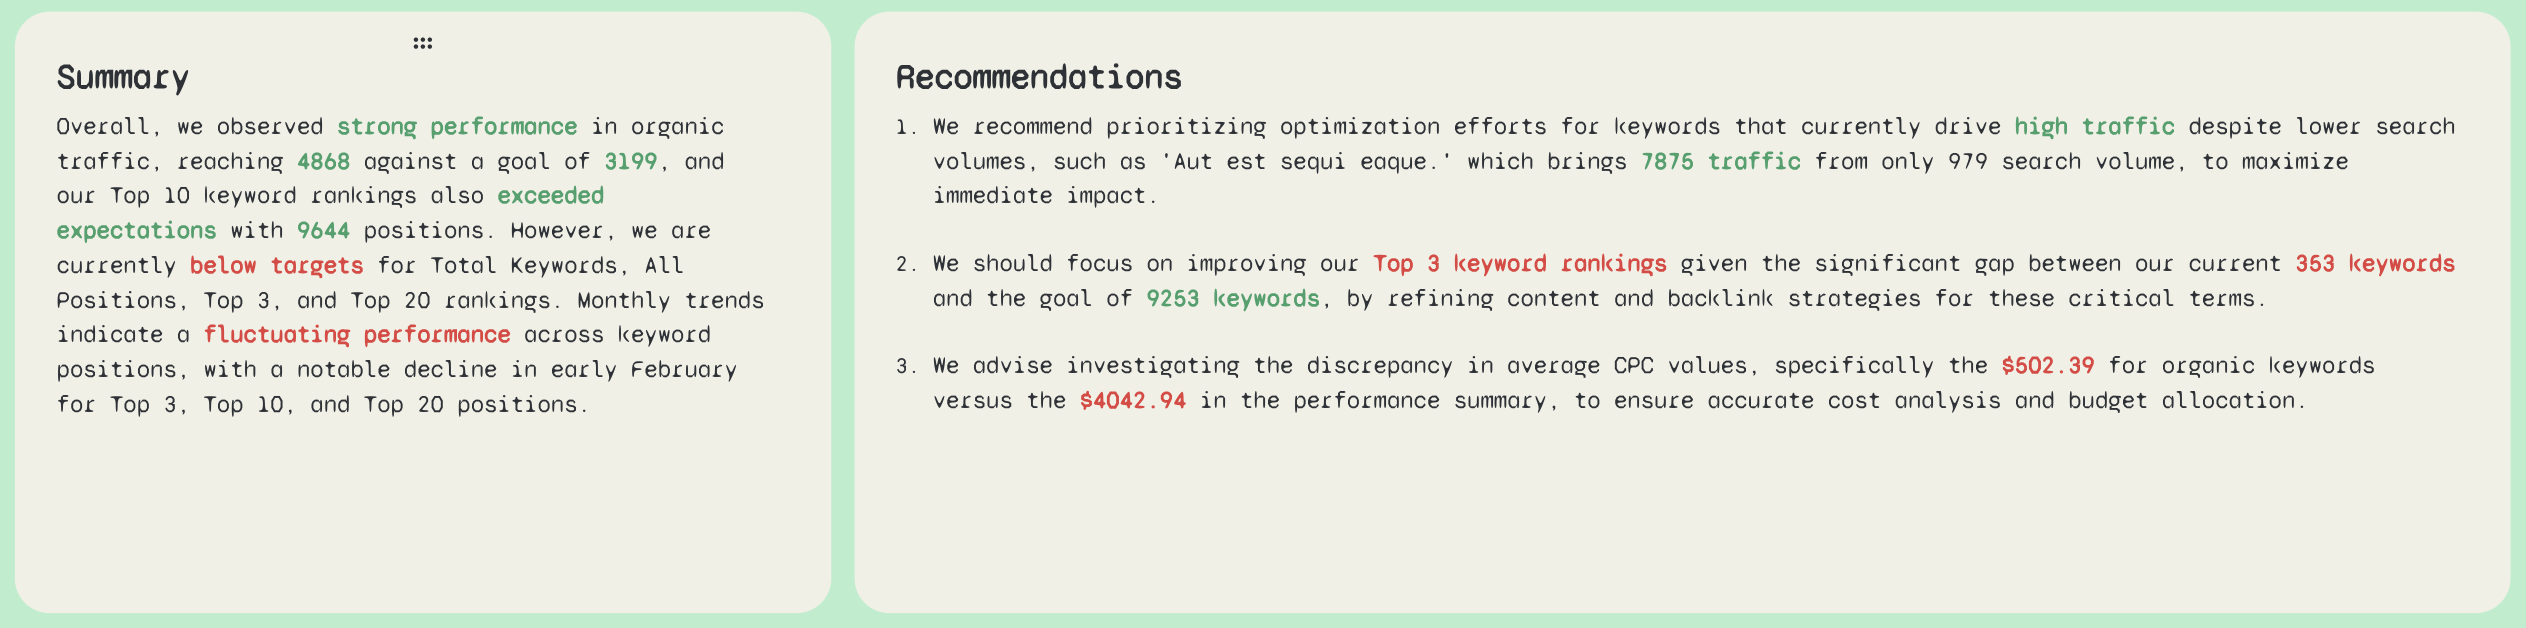Click the green 'exceeded' highlighted word
The image size is (2526, 628).
click(x=550, y=196)
